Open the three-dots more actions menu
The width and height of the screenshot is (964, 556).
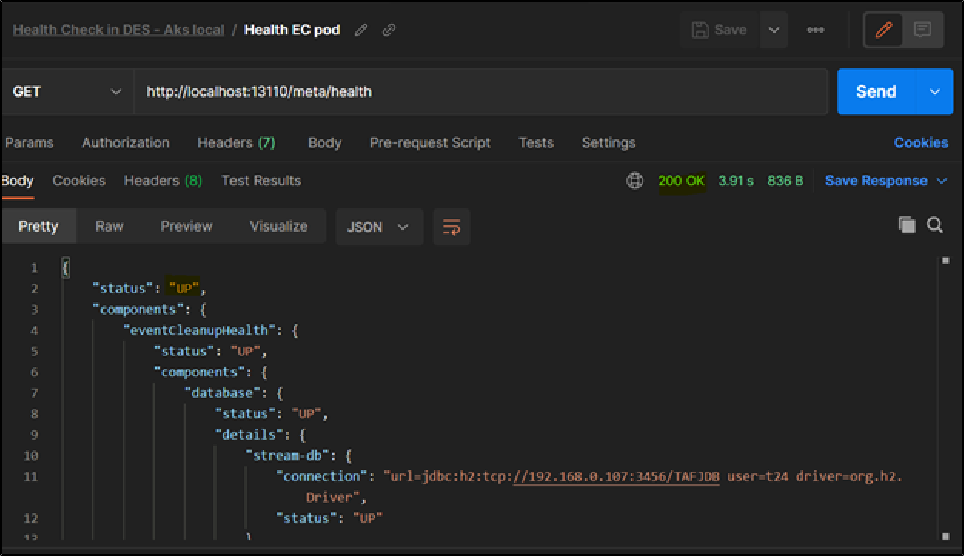[x=816, y=30]
